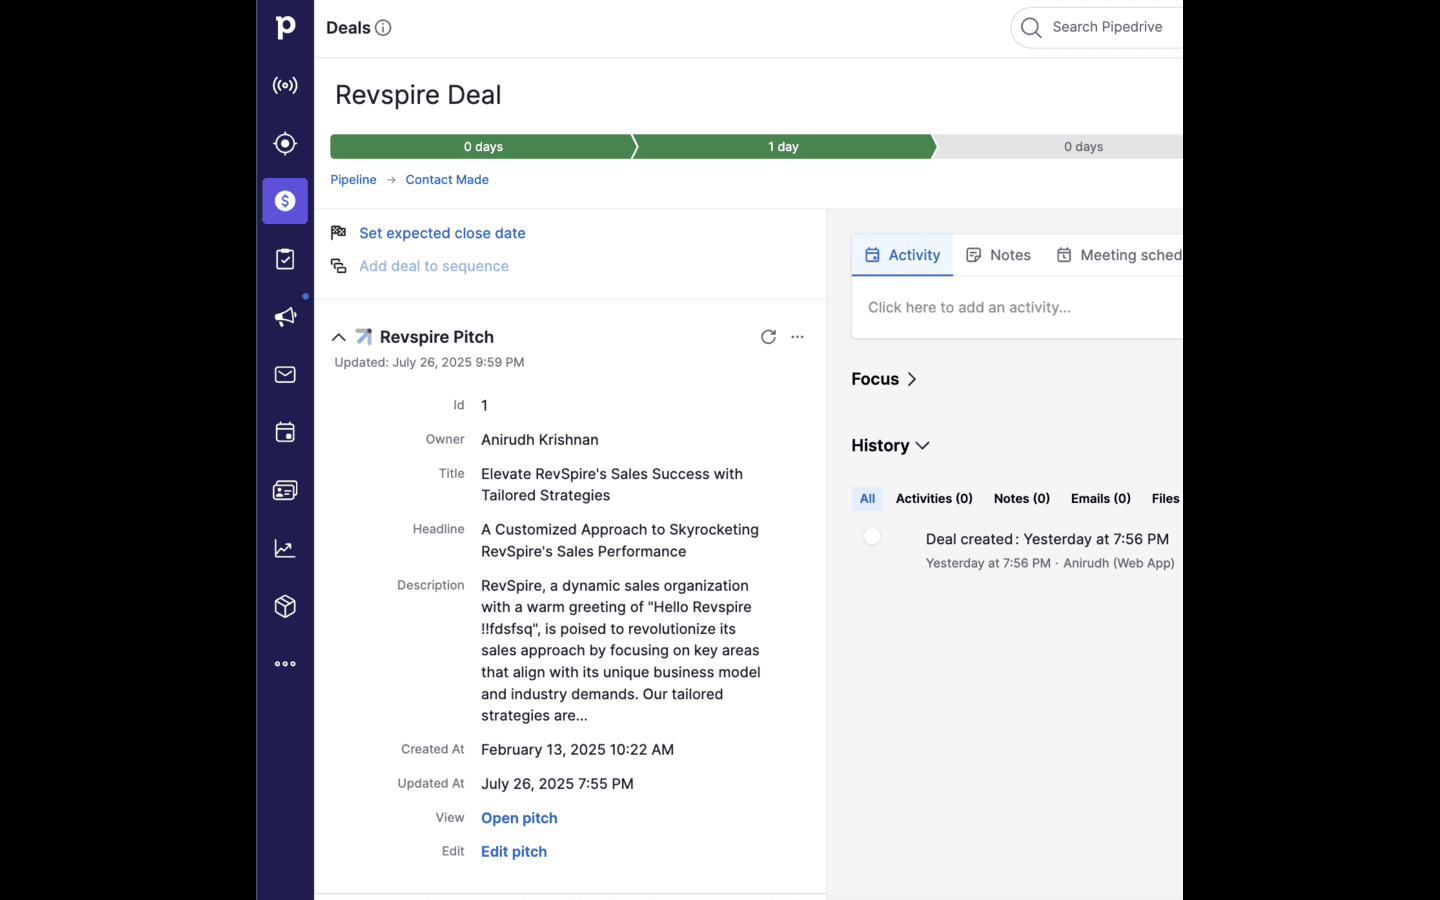This screenshot has height=900, width=1440.
Task: Click Contact Made stage link
Action: pos(447,180)
